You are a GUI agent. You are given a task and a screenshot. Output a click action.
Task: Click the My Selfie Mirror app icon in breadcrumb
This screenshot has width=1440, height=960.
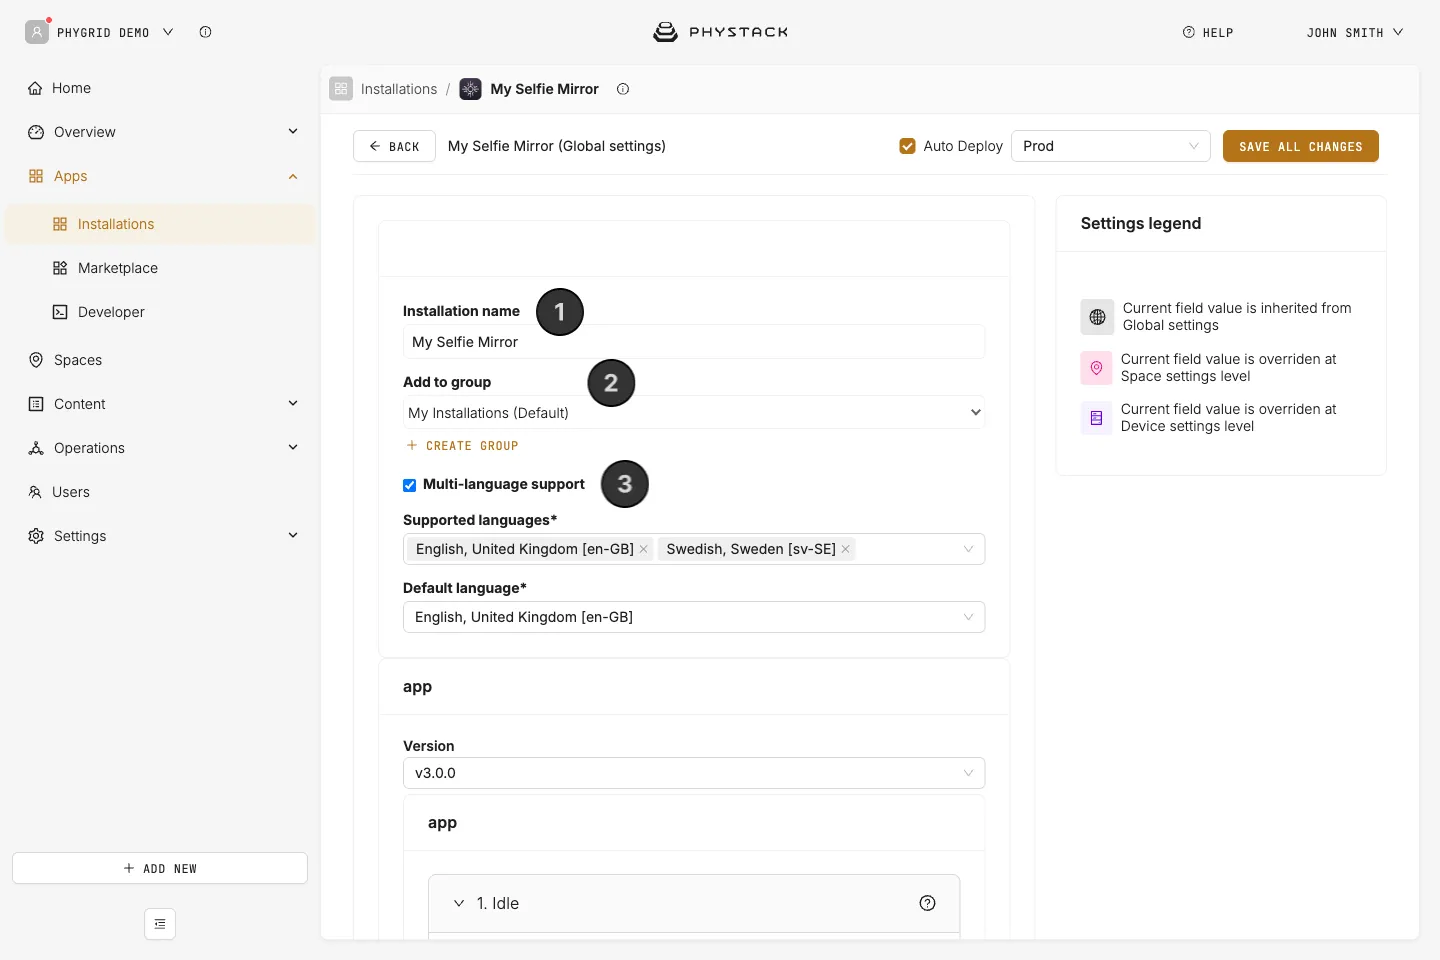[470, 89]
